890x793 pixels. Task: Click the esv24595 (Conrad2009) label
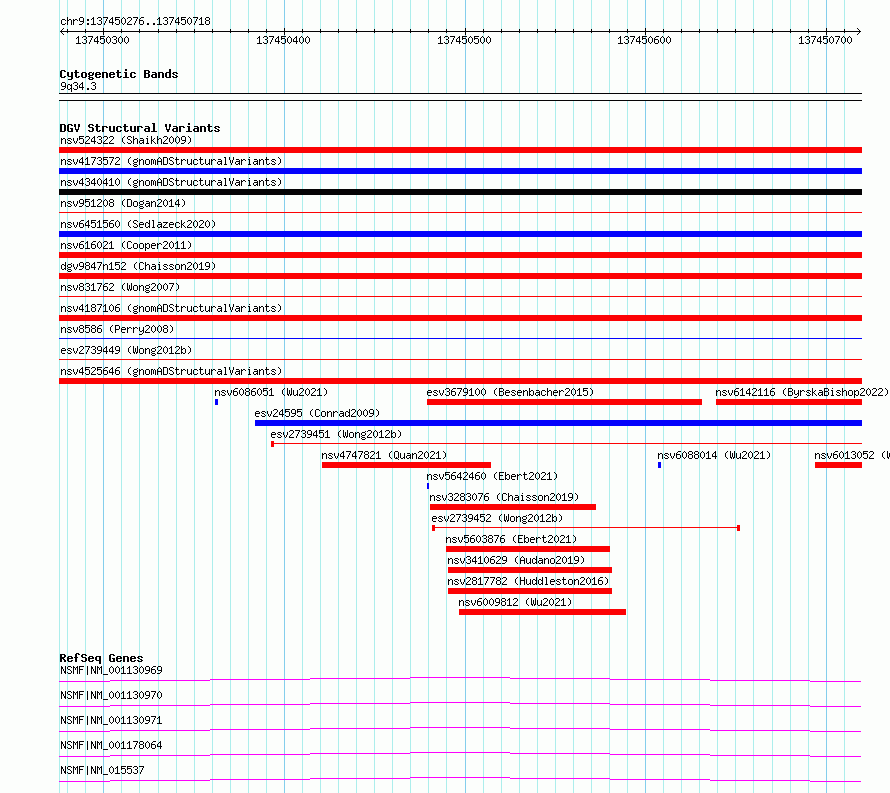317,413
